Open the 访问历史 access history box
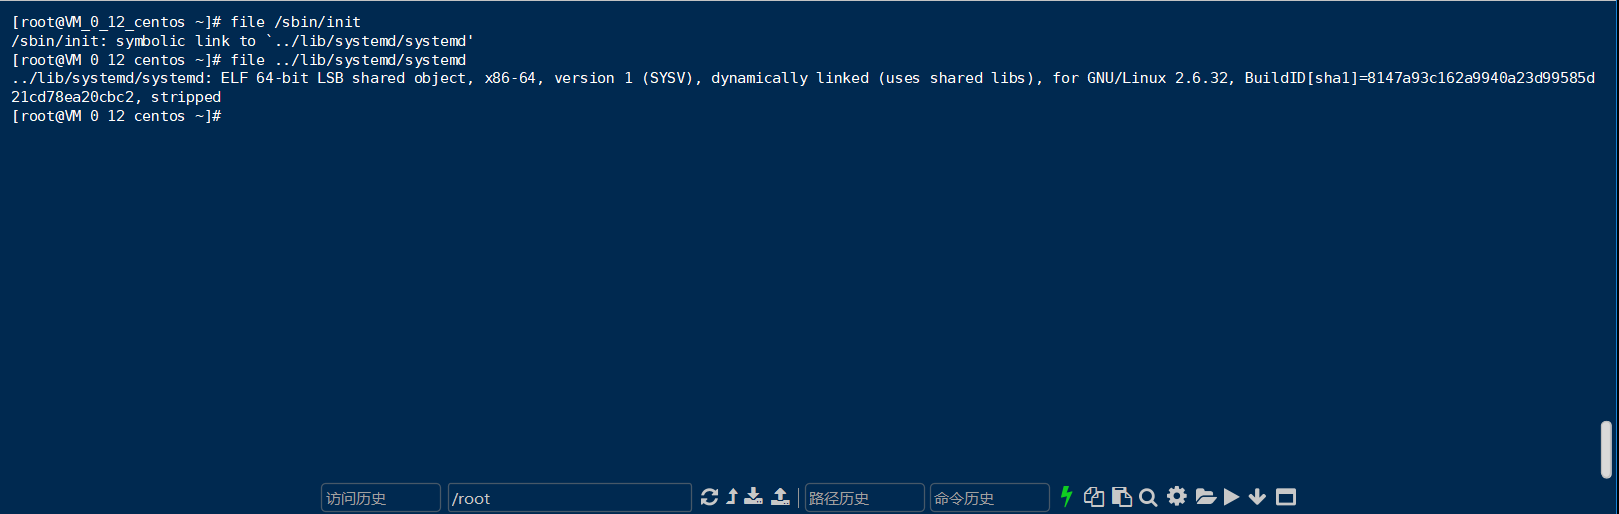The width and height of the screenshot is (1619, 514). point(381,498)
